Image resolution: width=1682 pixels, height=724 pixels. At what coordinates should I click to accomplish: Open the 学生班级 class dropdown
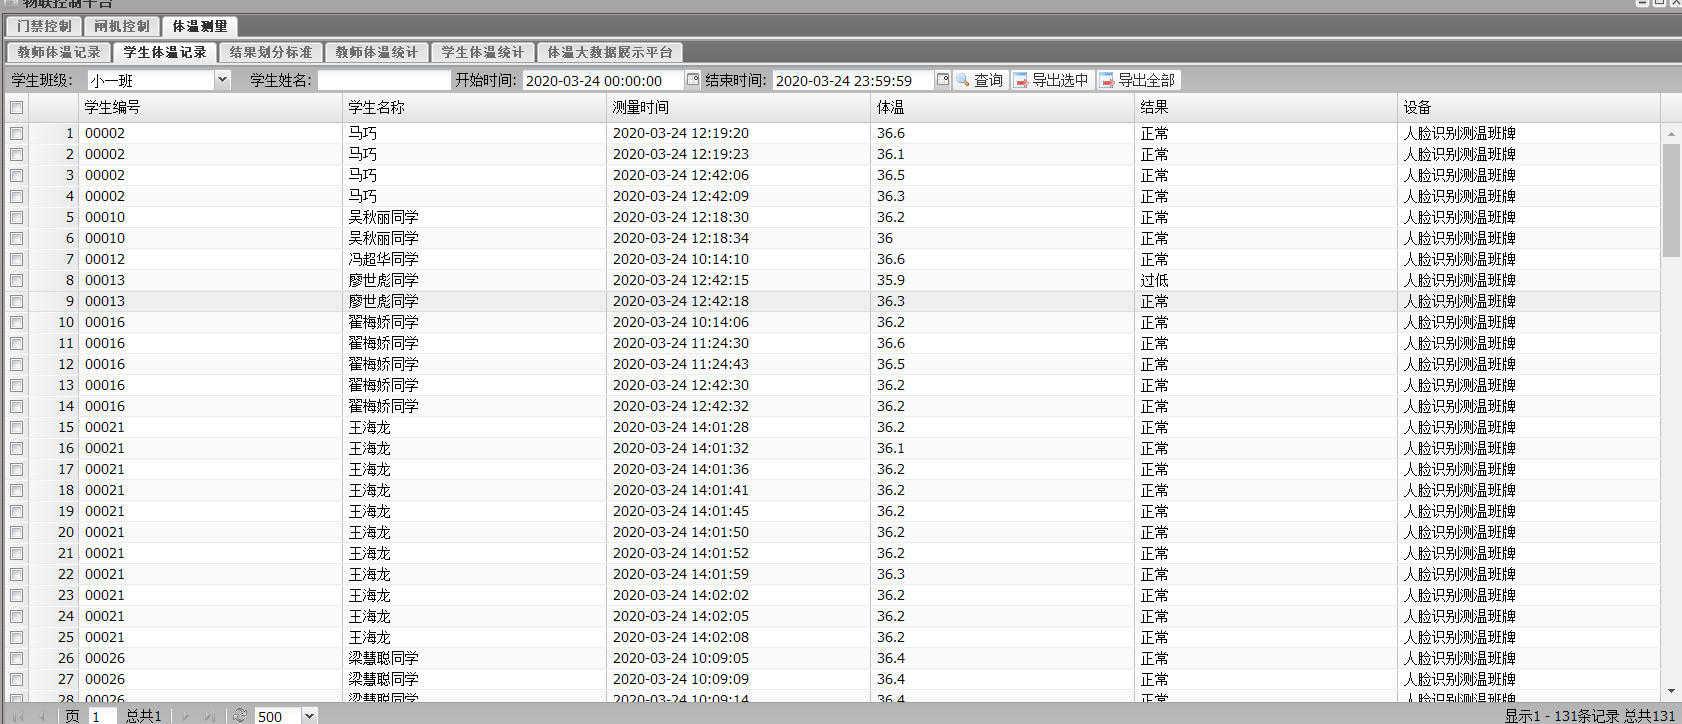coord(223,80)
